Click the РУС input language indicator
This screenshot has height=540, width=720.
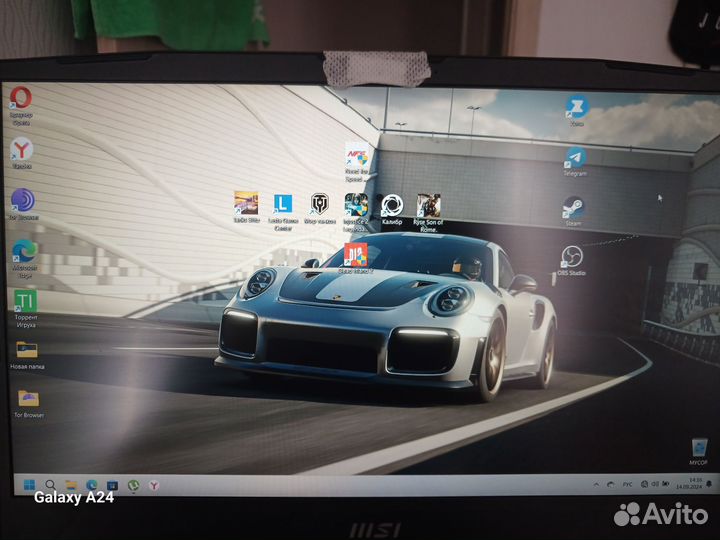(x=627, y=484)
